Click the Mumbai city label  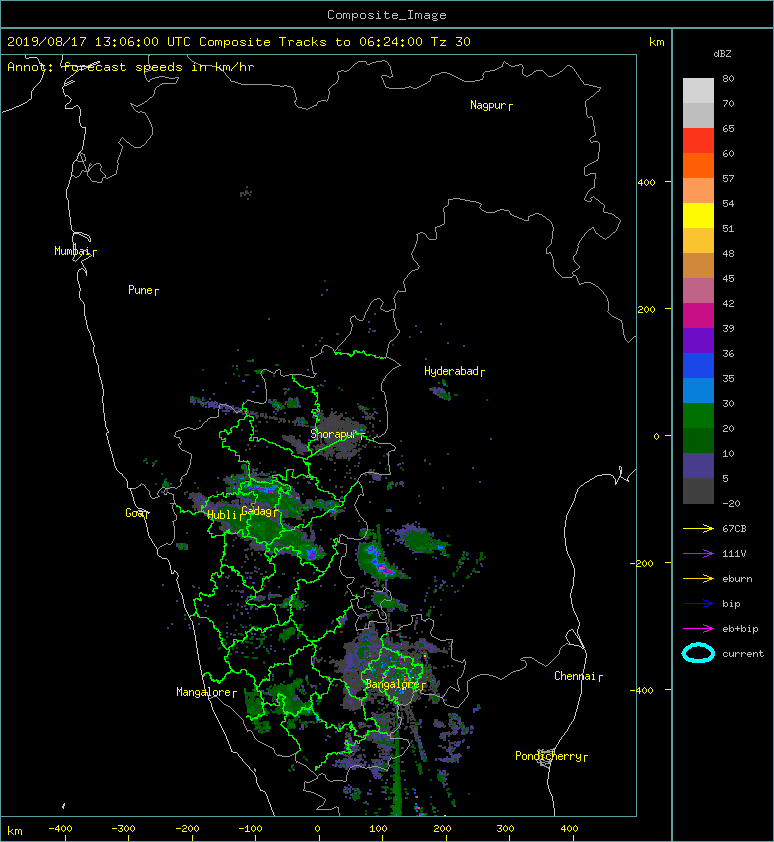click(75, 251)
